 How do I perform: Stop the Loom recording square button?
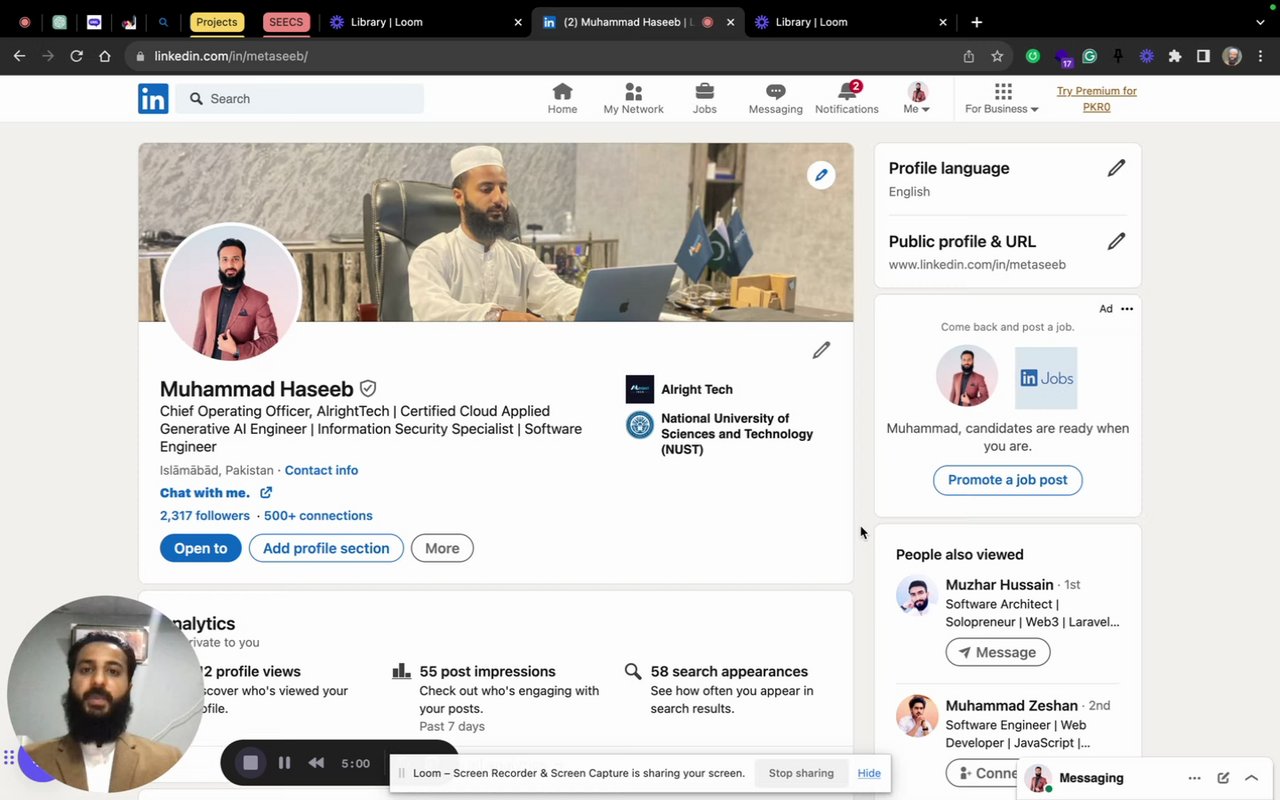250,763
